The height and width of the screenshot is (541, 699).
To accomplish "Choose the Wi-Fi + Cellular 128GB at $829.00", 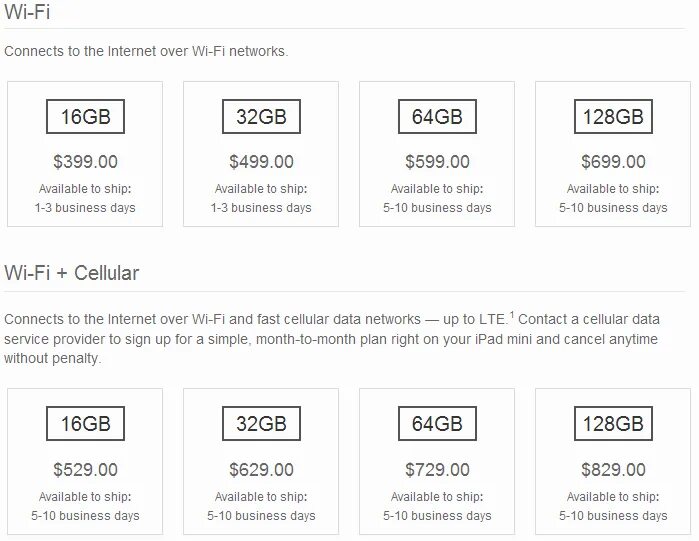I will coord(613,461).
